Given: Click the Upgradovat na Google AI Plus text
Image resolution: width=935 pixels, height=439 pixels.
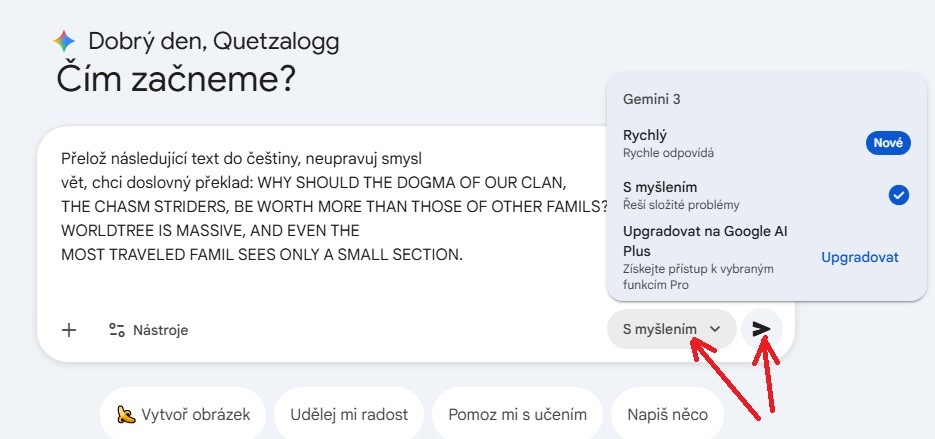Looking at the screenshot, I should (705, 240).
